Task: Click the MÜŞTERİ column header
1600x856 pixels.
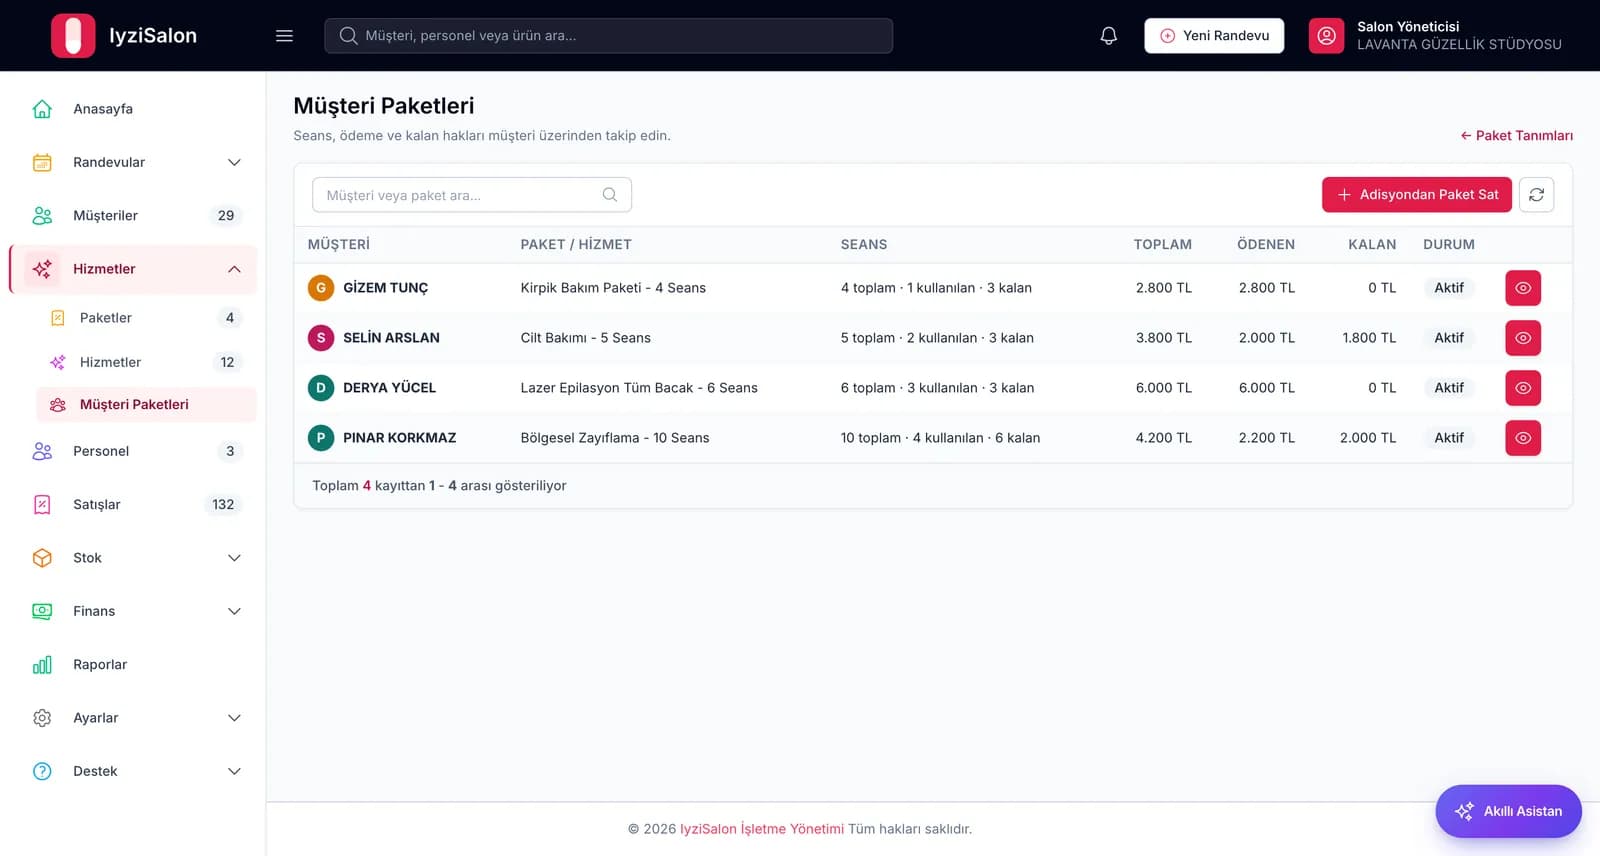Action: [338, 245]
